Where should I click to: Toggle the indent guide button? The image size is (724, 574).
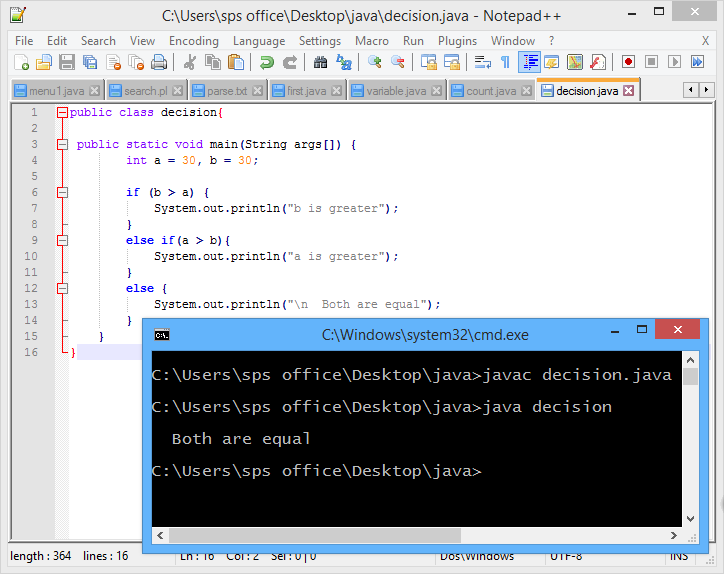529,62
